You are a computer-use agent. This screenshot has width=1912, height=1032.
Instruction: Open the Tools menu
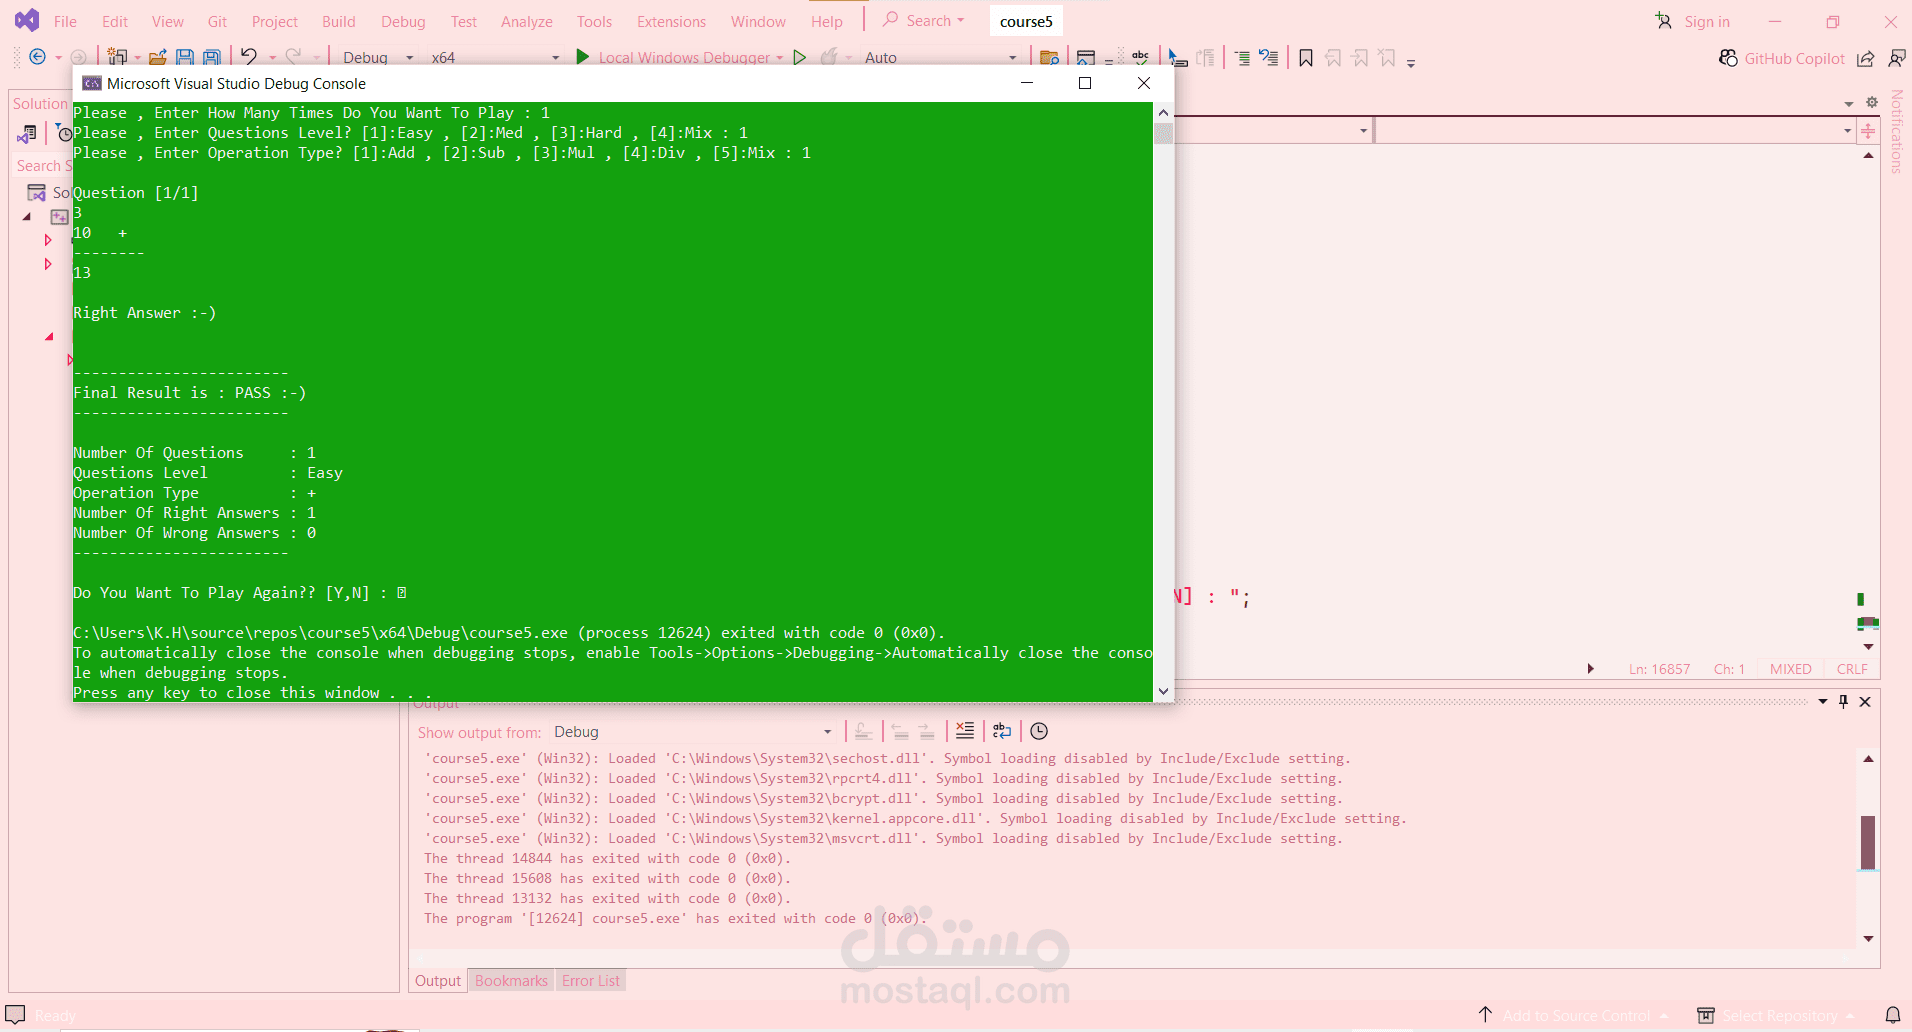[594, 21]
